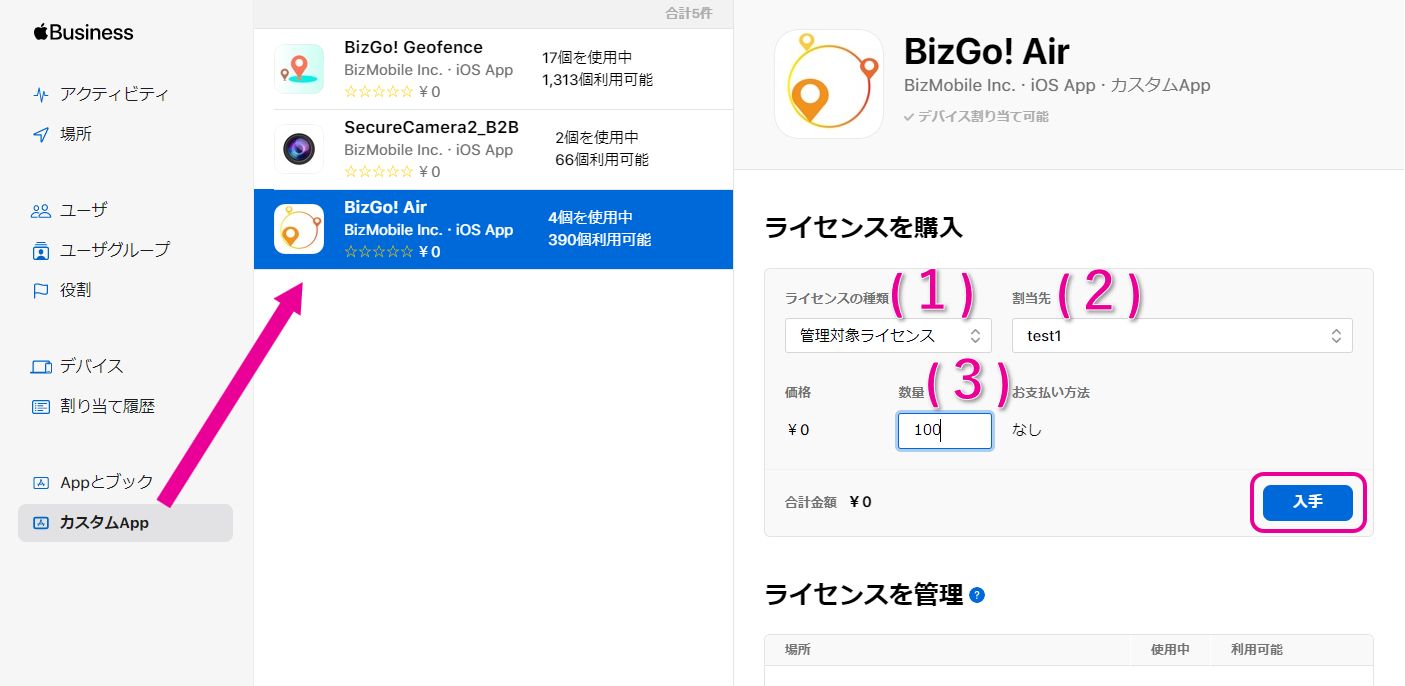Open the ライセンスの種類 dropdown
1405x686 pixels.
pyautogui.click(x=888, y=336)
